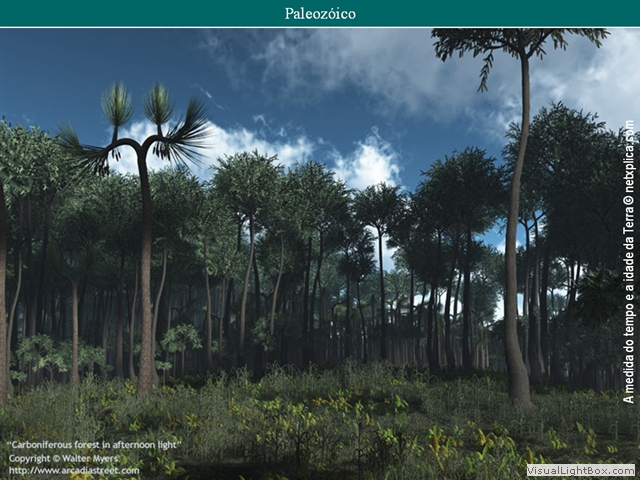Click the Paleozóico title in the header

click(320, 13)
